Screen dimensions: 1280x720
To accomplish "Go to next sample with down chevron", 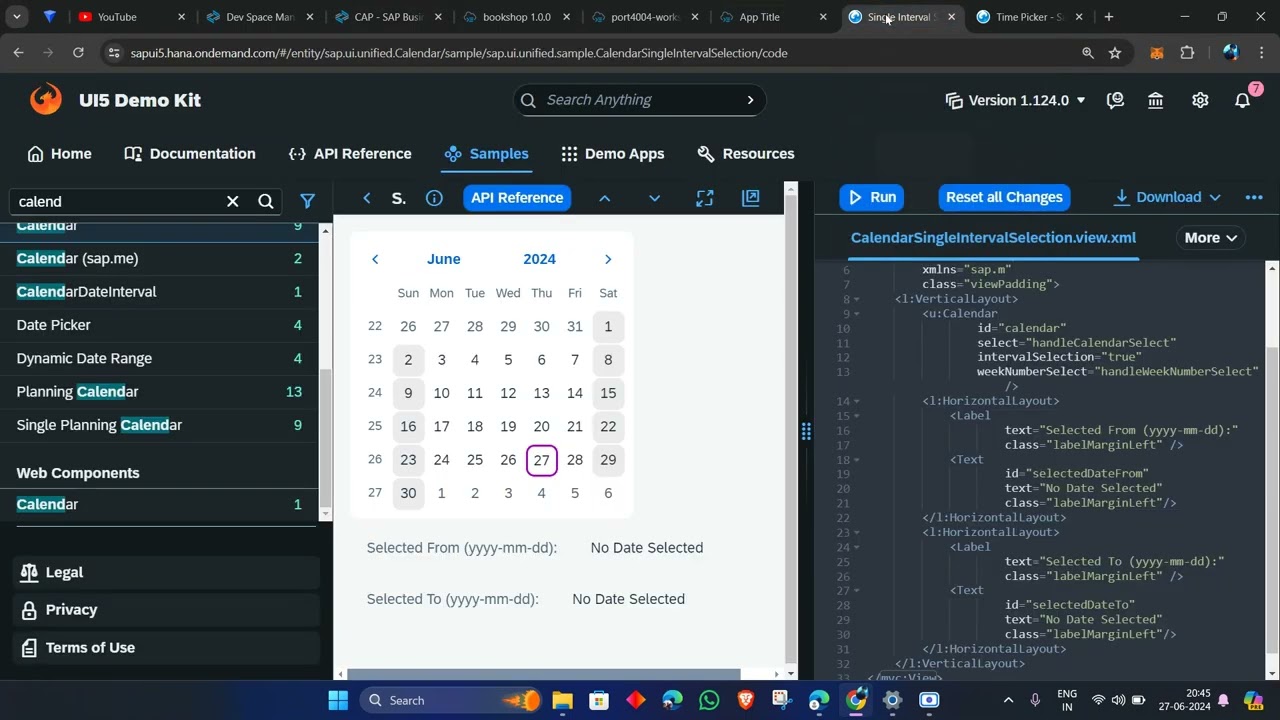I will click(655, 198).
